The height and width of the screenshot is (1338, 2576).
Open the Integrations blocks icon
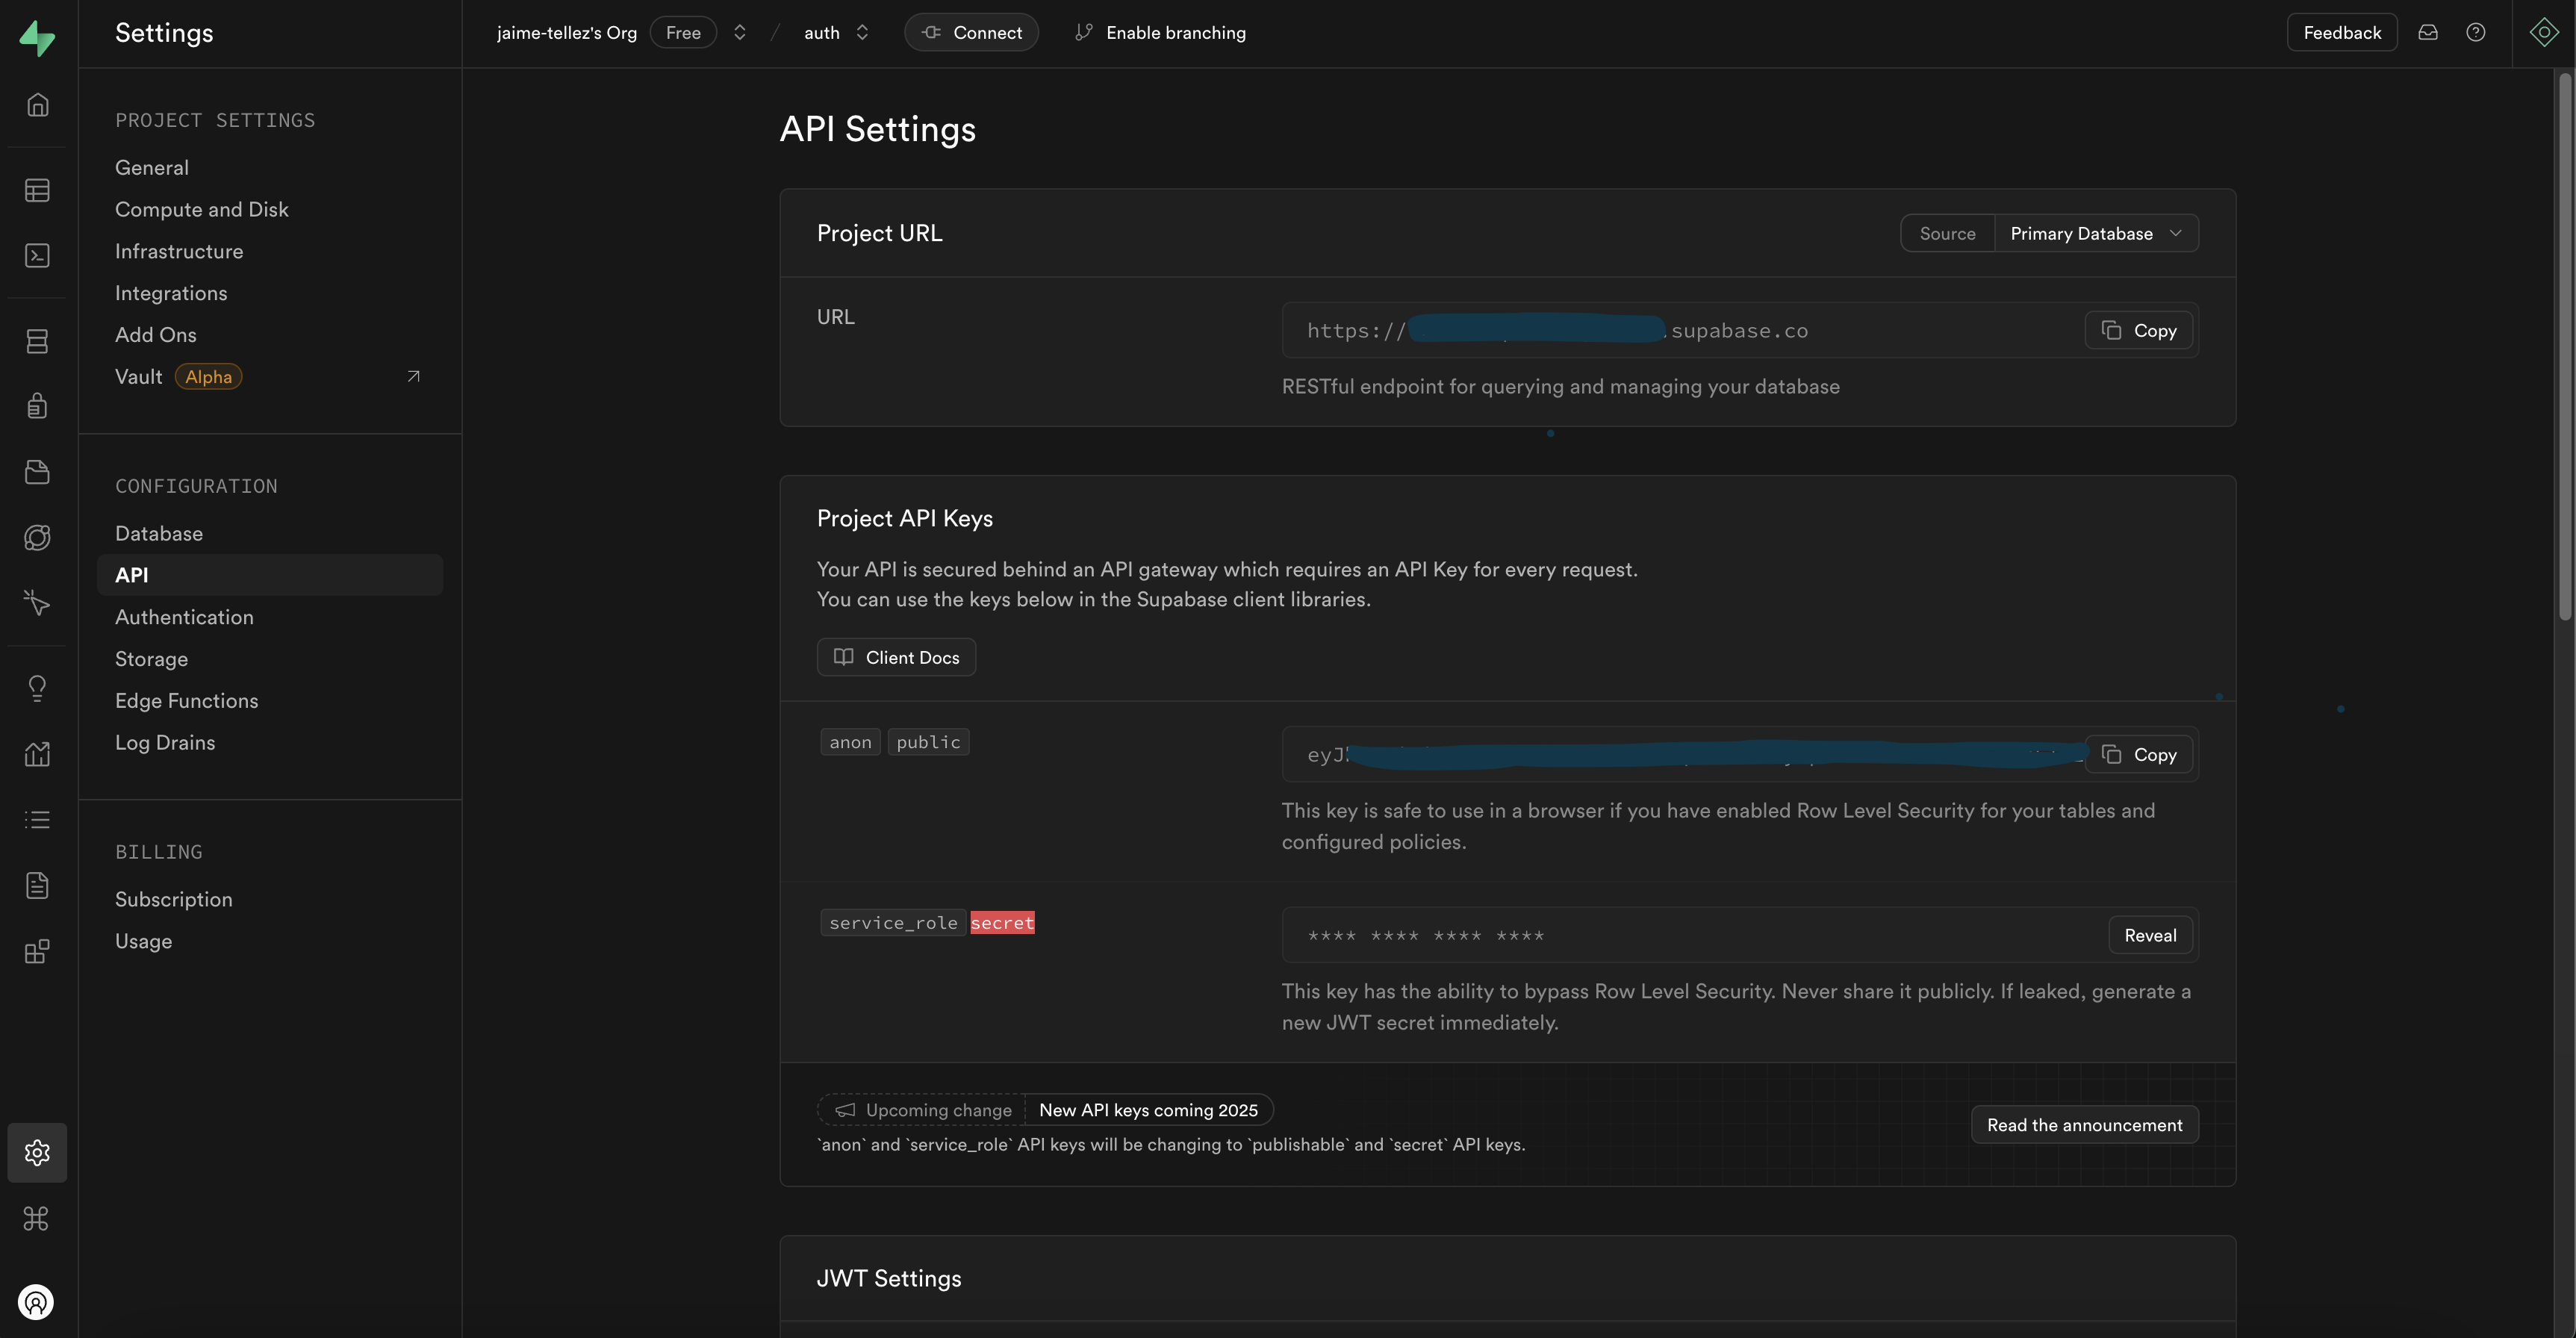point(37,951)
